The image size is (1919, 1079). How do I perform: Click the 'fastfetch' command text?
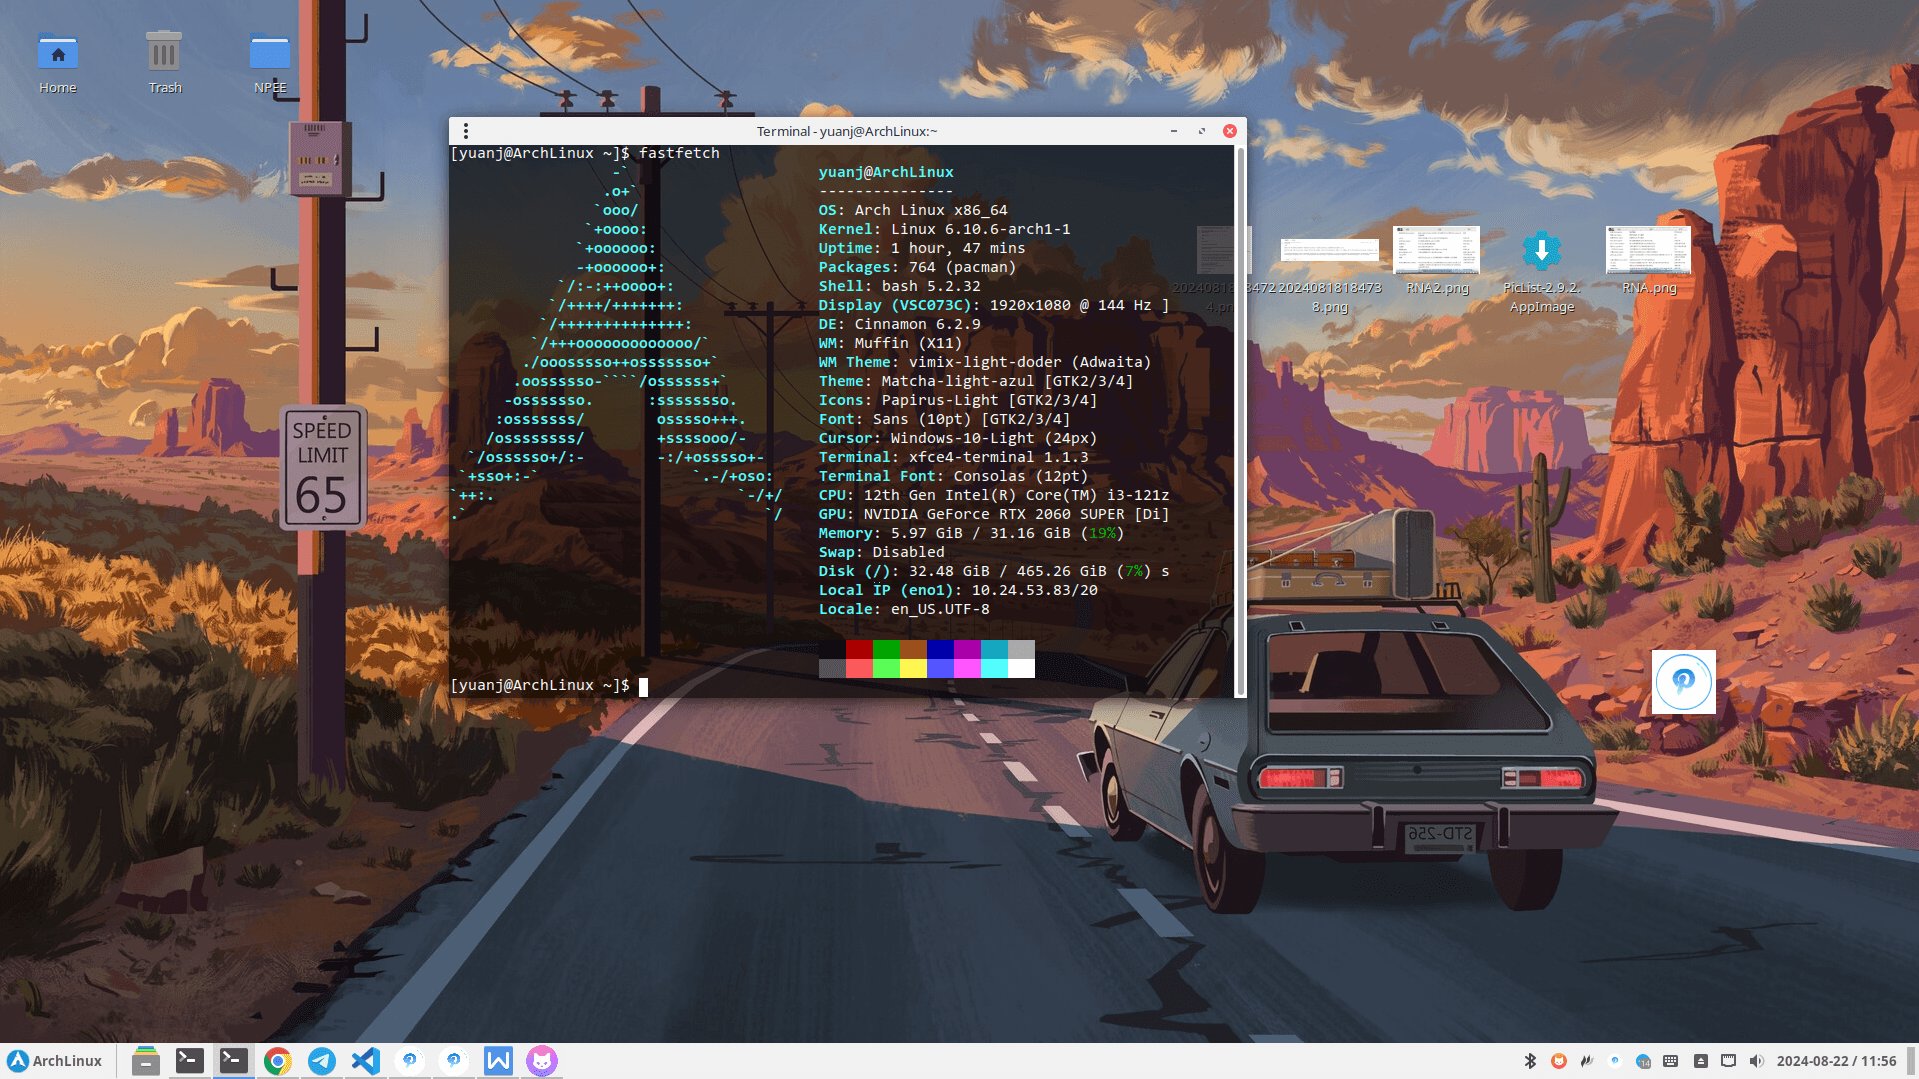[679, 153]
